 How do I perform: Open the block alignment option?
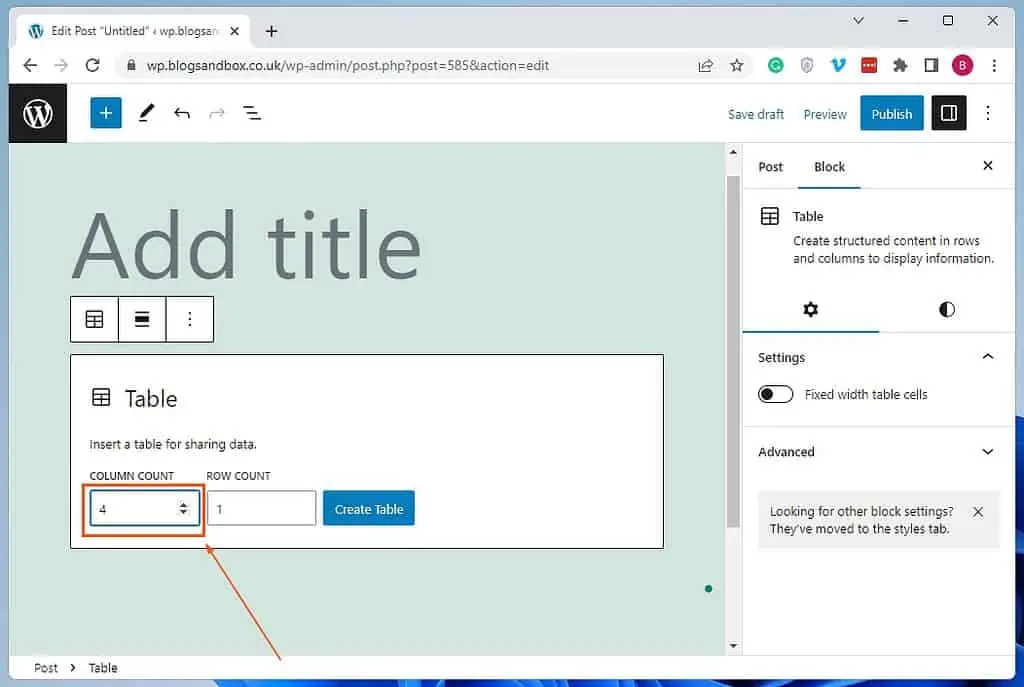pos(142,319)
